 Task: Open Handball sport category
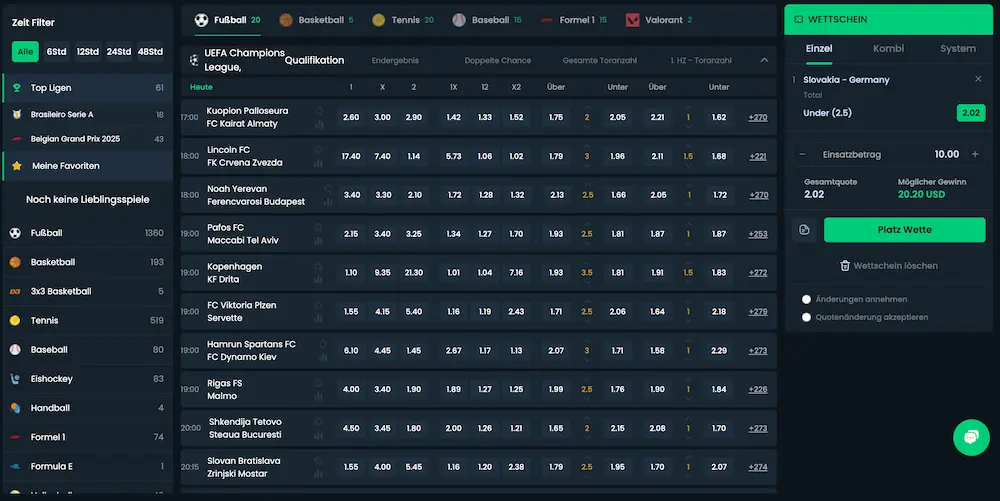click(x=87, y=408)
